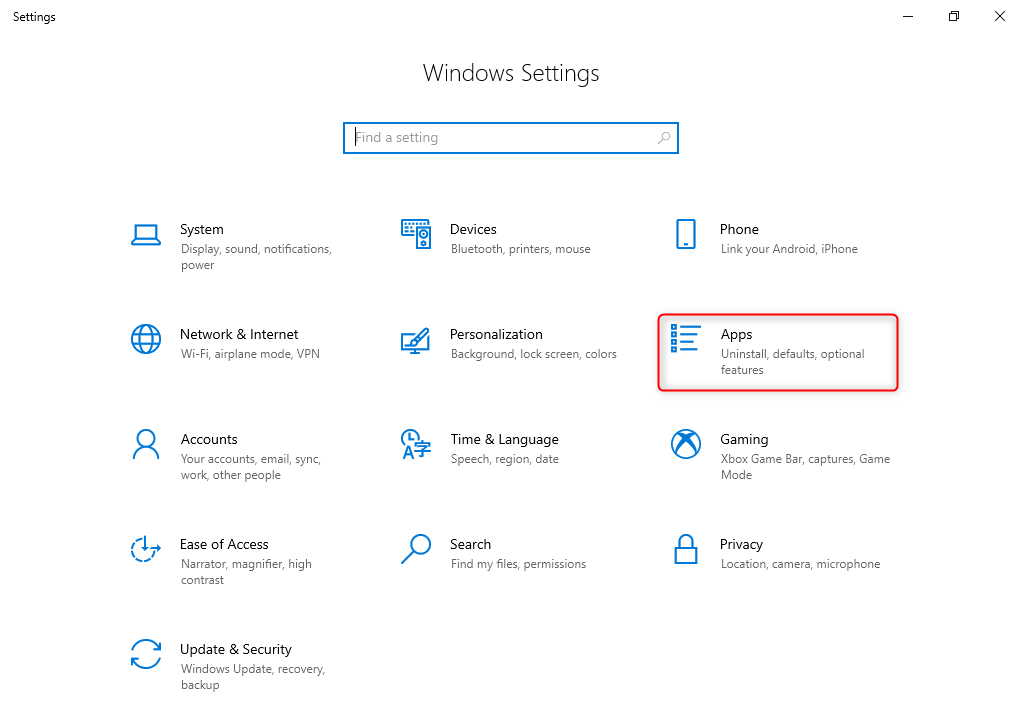Click the Update & Security sync arrows icon

(146, 654)
